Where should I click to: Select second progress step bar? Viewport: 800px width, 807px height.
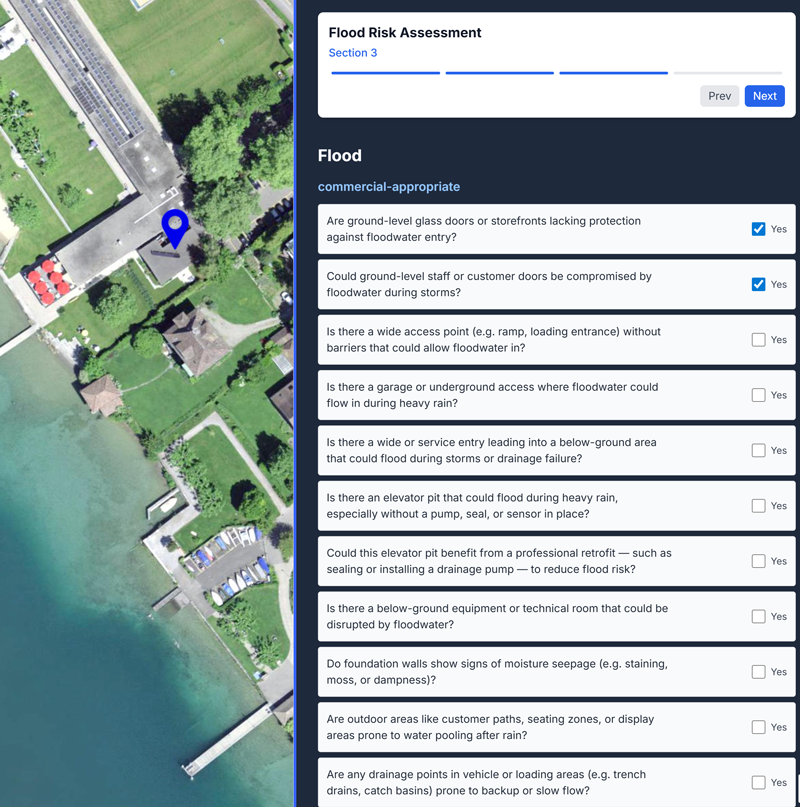point(499,73)
